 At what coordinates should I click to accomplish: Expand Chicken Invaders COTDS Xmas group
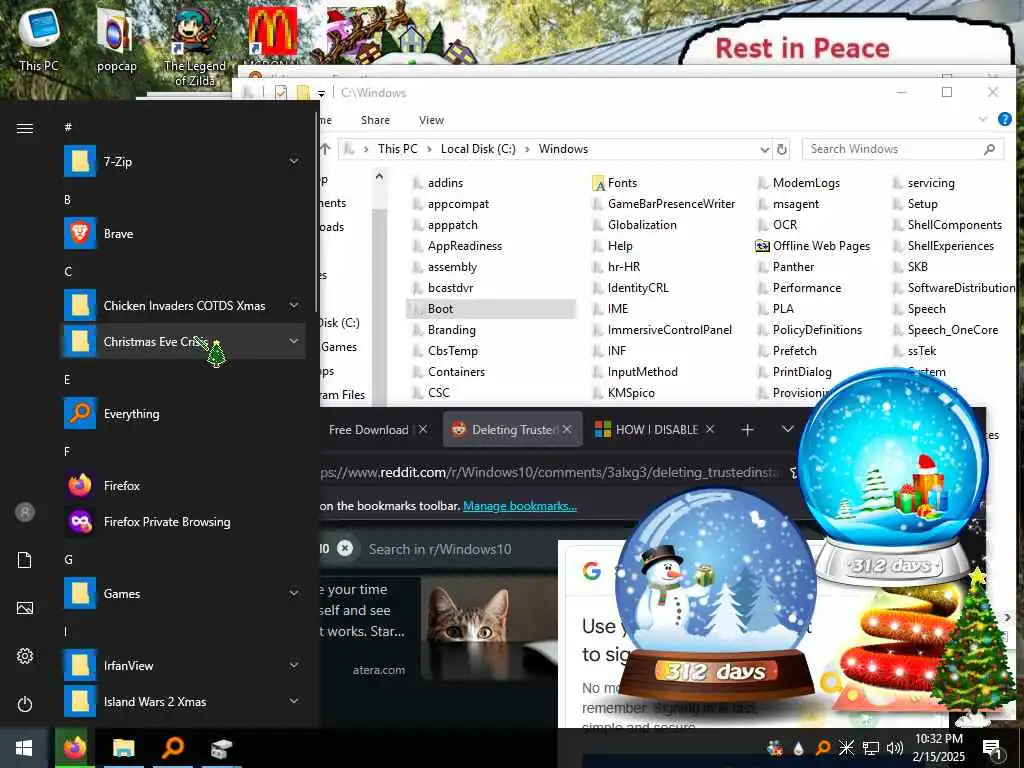pyautogui.click(x=294, y=305)
